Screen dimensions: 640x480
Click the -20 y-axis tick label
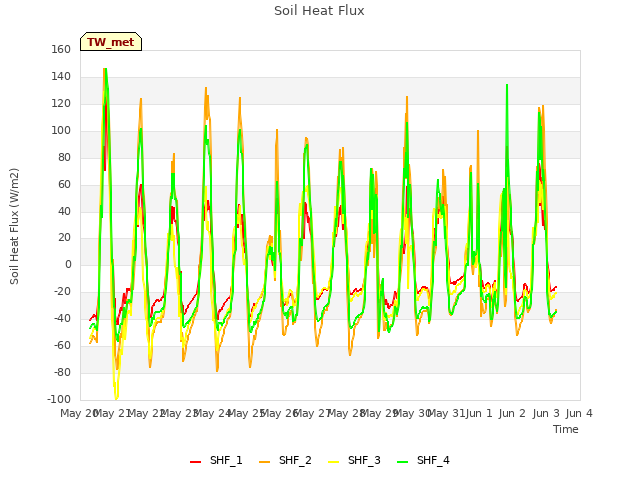pyautogui.click(x=62, y=291)
